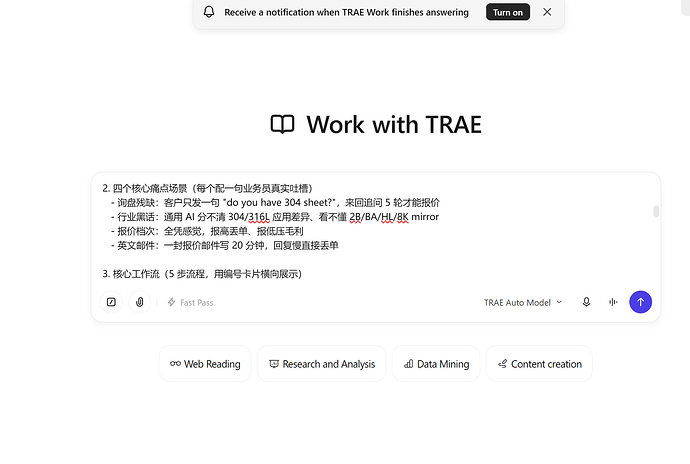The image size is (690, 464).
Task: Click the line starting with 报价档次
Action: tap(207, 231)
